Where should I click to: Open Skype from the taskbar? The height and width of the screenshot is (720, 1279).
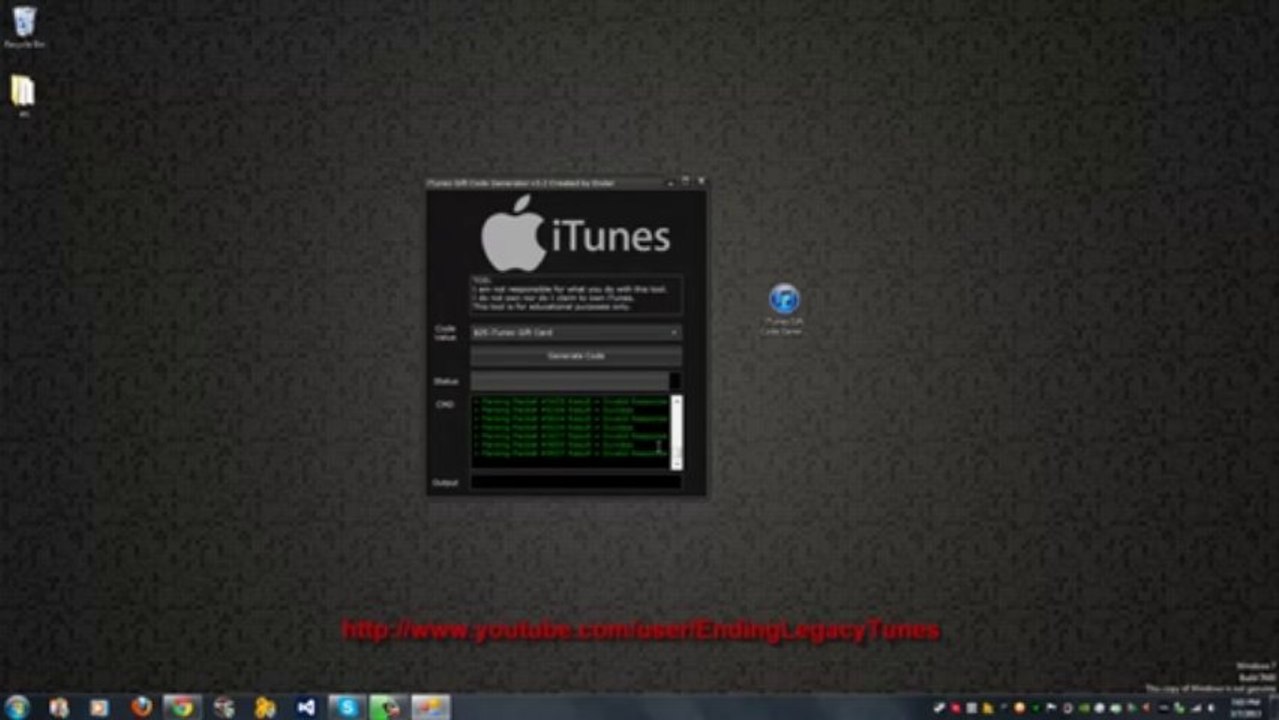tap(347, 707)
